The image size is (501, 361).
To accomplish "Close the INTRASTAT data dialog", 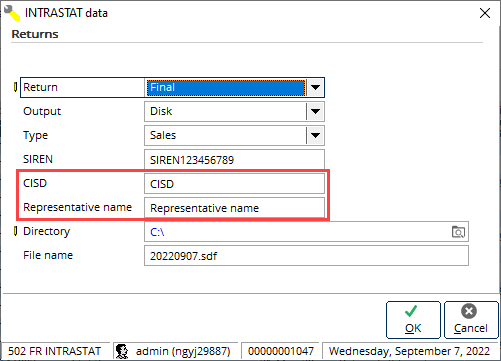I will [x=485, y=13].
